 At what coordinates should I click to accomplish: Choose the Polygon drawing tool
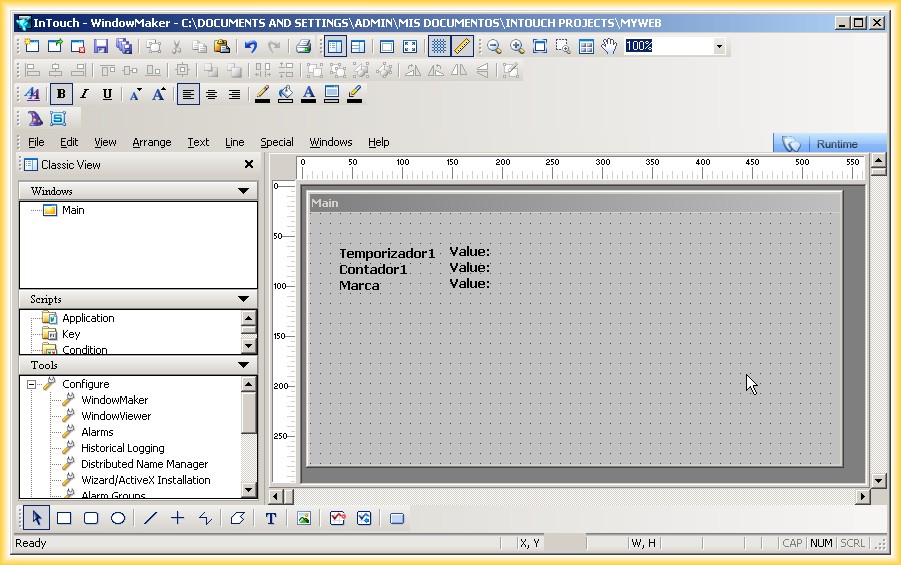point(237,518)
